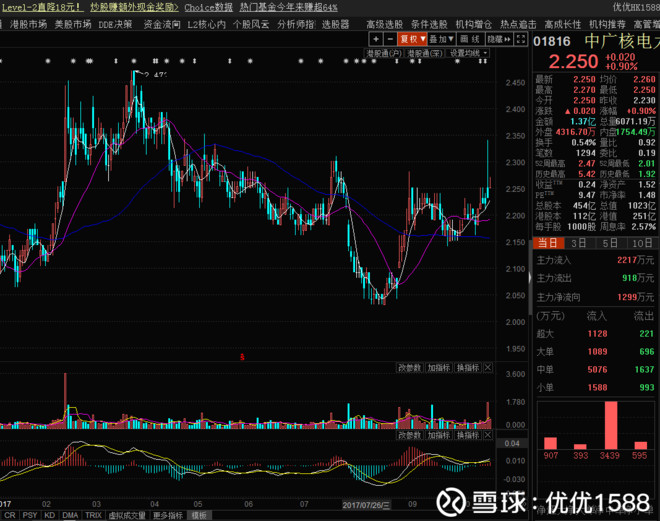The height and width of the screenshot is (521, 660).
Task: Open 更多指标 tab
Action: click(168, 516)
